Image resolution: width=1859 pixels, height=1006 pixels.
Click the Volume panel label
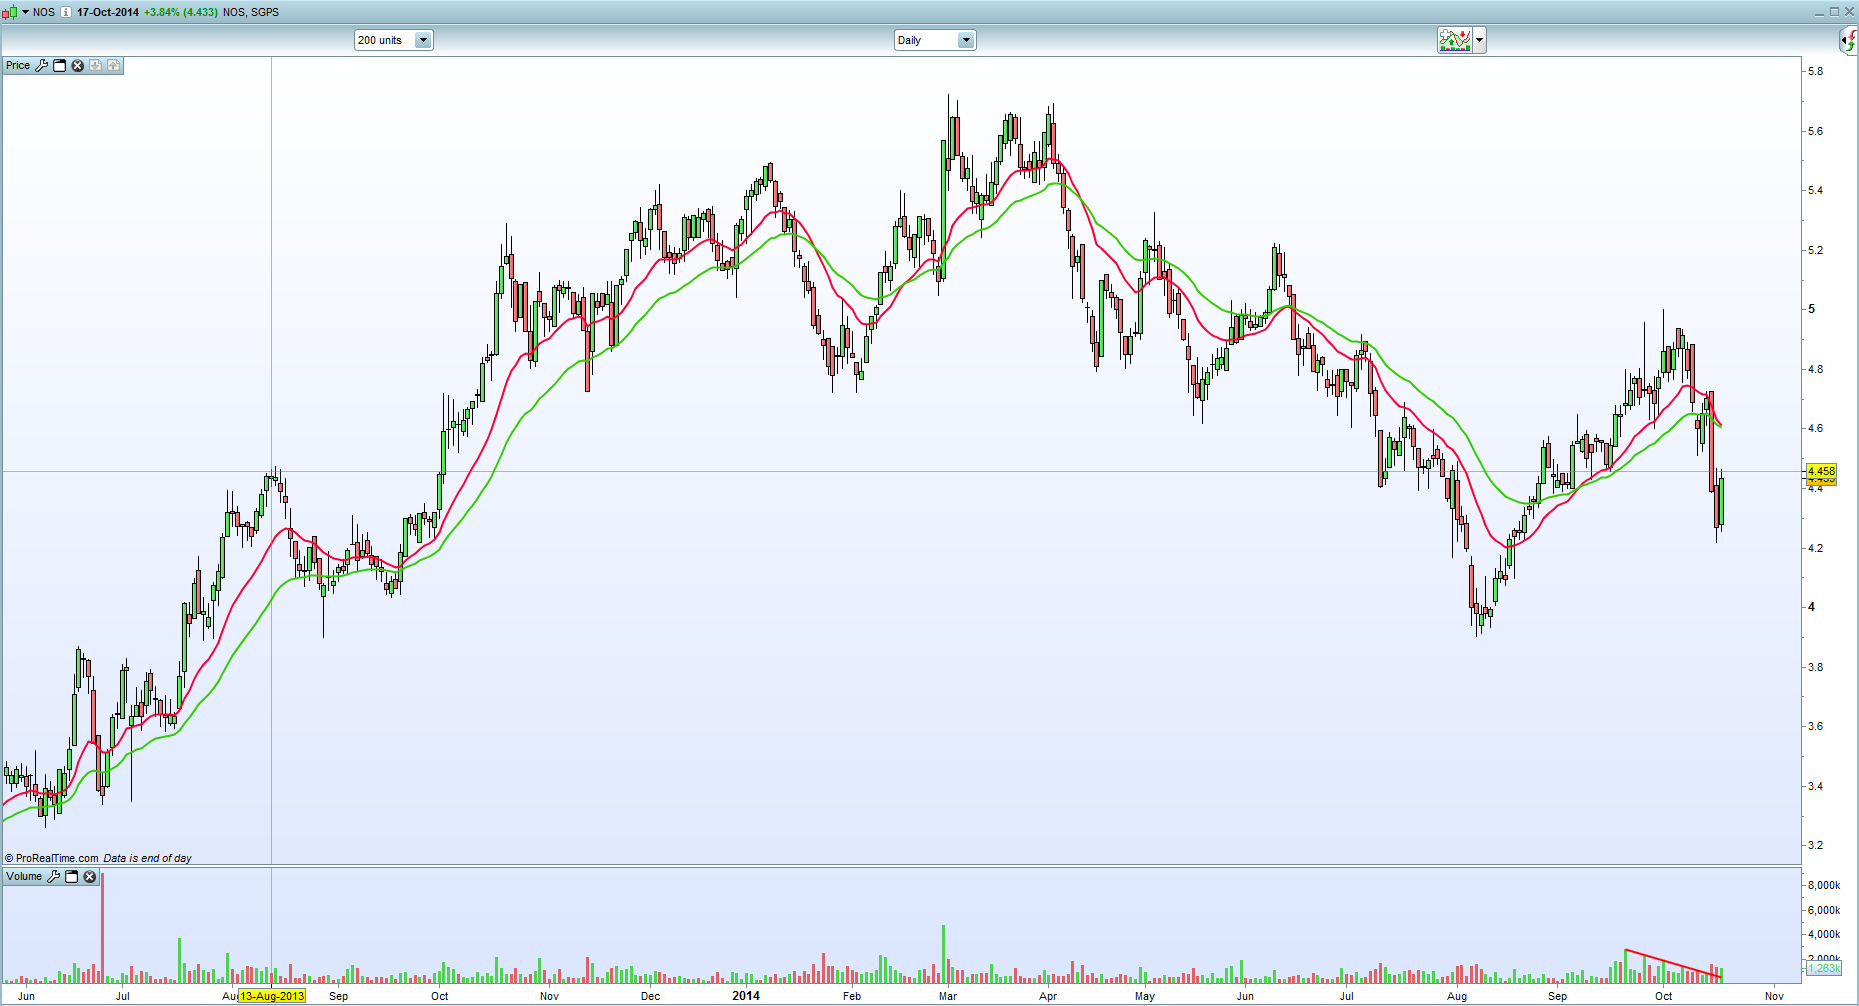click(x=24, y=876)
